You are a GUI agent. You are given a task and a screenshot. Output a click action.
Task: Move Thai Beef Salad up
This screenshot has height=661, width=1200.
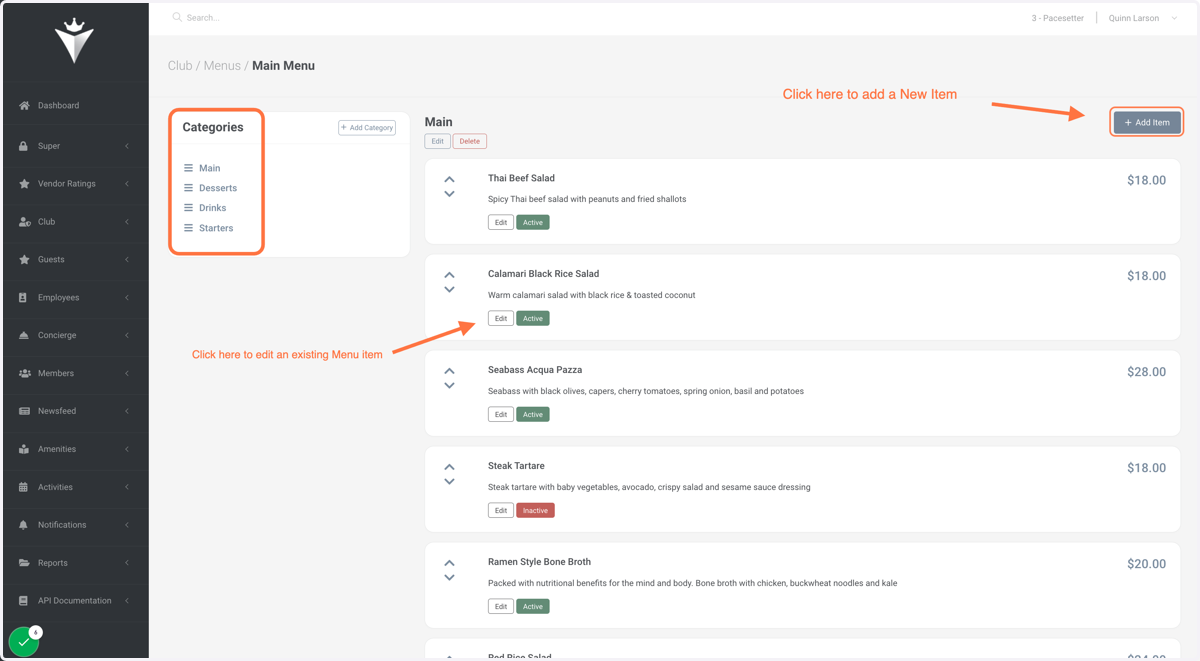[x=449, y=179]
